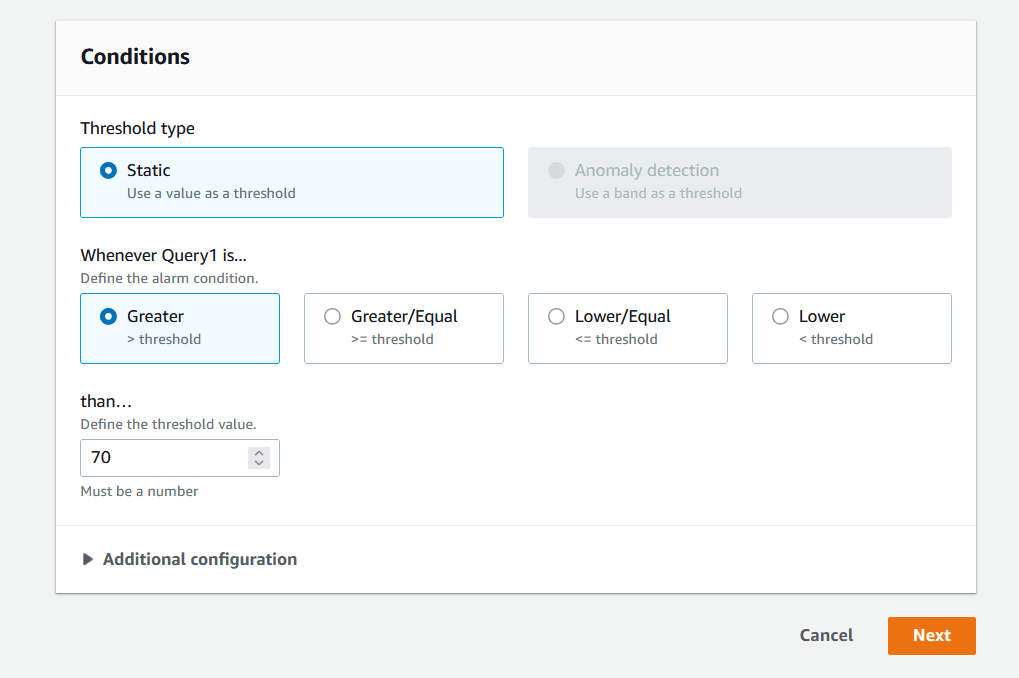Screen dimensions: 1019x678
Task: Increase threshold using the up stepper arrow
Action: click(x=260, y=453)
